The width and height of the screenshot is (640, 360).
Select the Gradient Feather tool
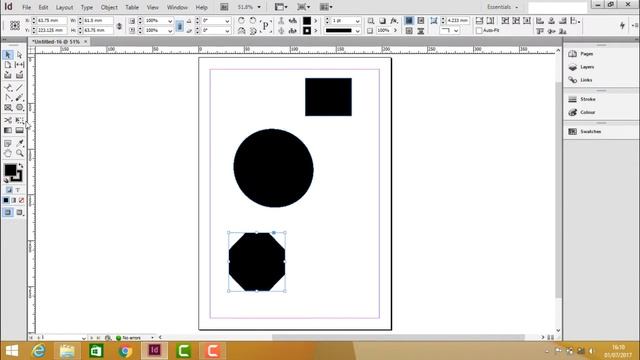pyautogui.click(x=19, y=130)
